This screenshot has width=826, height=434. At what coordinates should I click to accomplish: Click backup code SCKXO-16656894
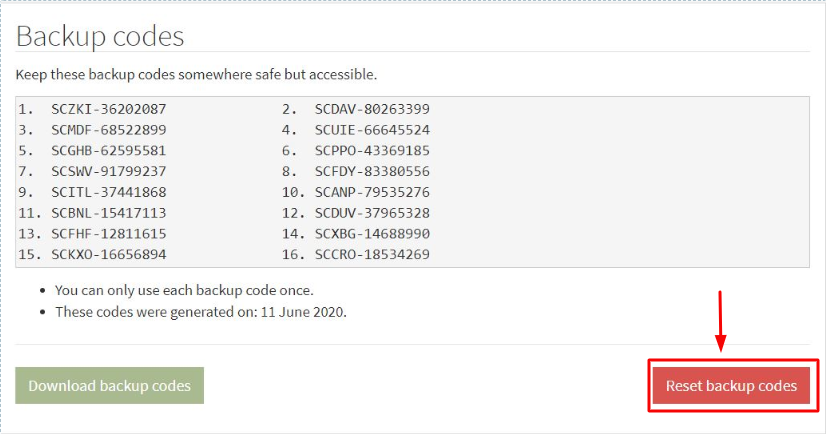click(x=108, y=254)
